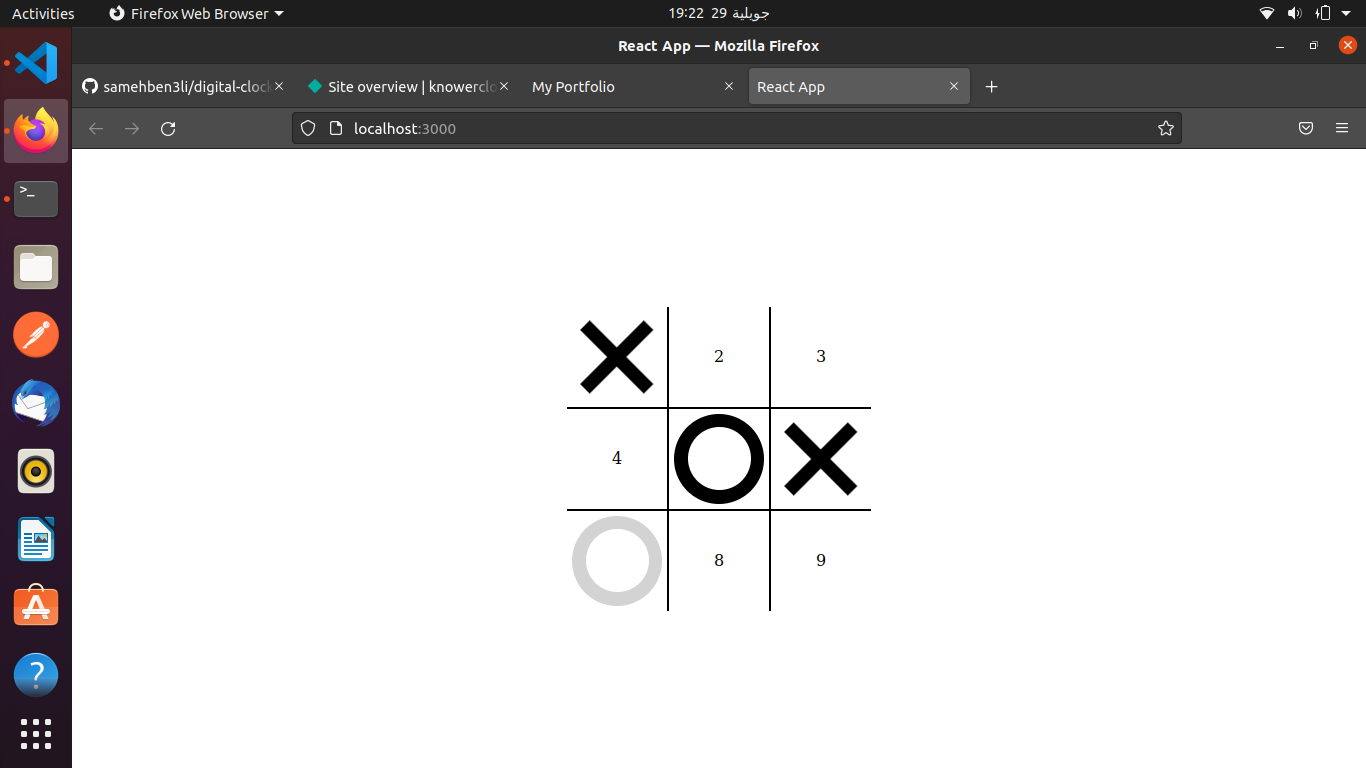
Task: Reload the current page
Action: [168, 128]
